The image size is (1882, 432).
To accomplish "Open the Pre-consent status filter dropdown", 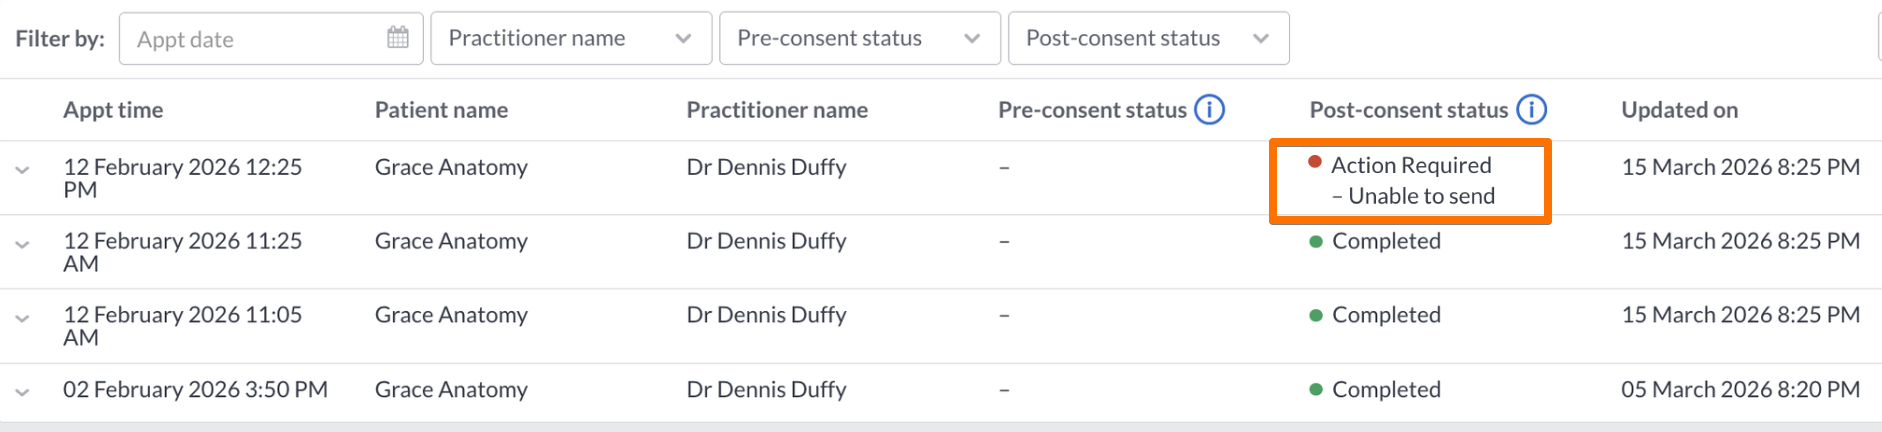I will [x=860, y=38].
